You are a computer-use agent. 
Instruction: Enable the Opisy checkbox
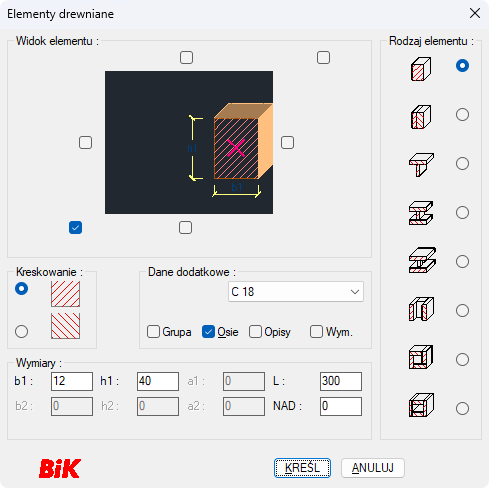255,332
